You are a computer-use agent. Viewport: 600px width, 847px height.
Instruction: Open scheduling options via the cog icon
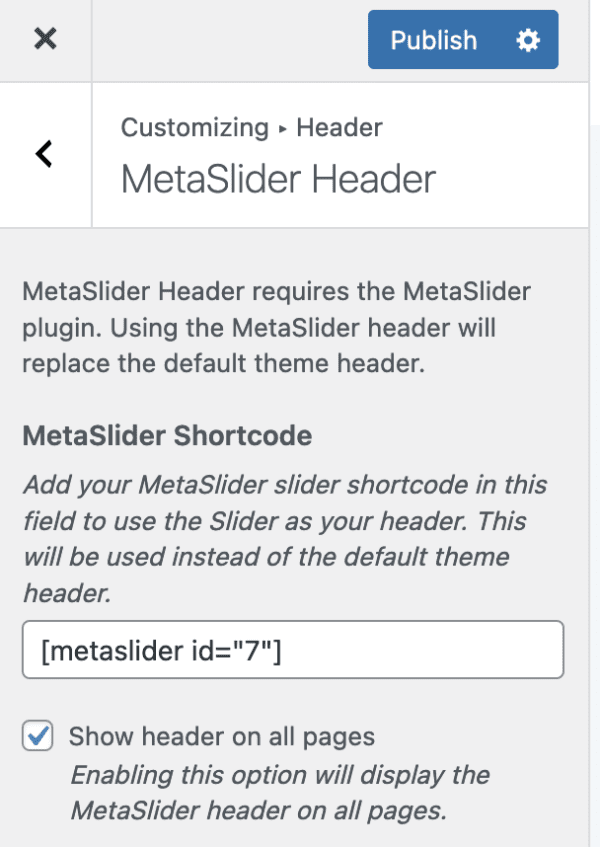click(x=528, y=40)
